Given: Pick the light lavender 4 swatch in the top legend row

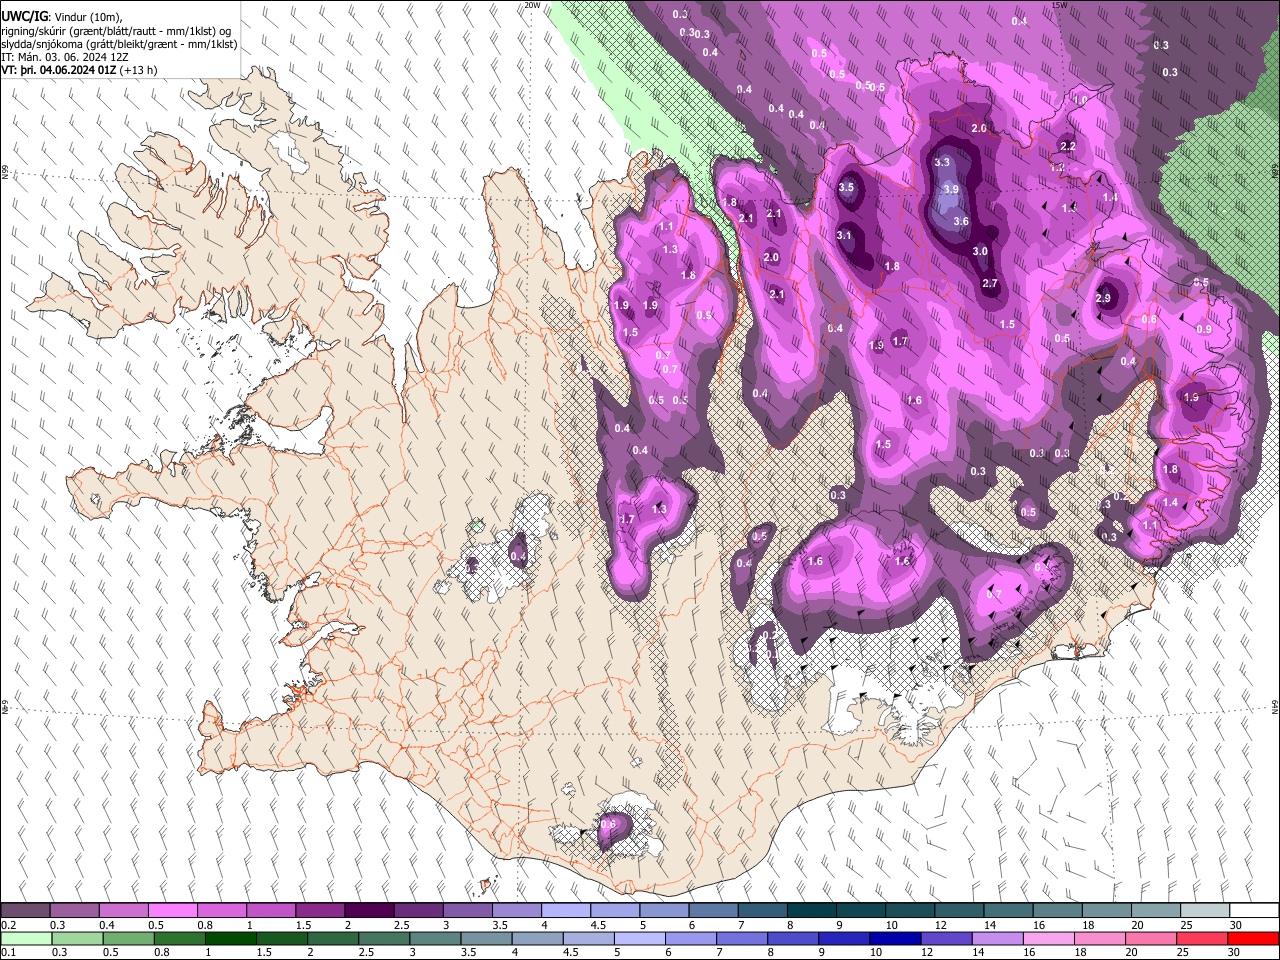Looking at the screenshot, I should pos(565,910).
